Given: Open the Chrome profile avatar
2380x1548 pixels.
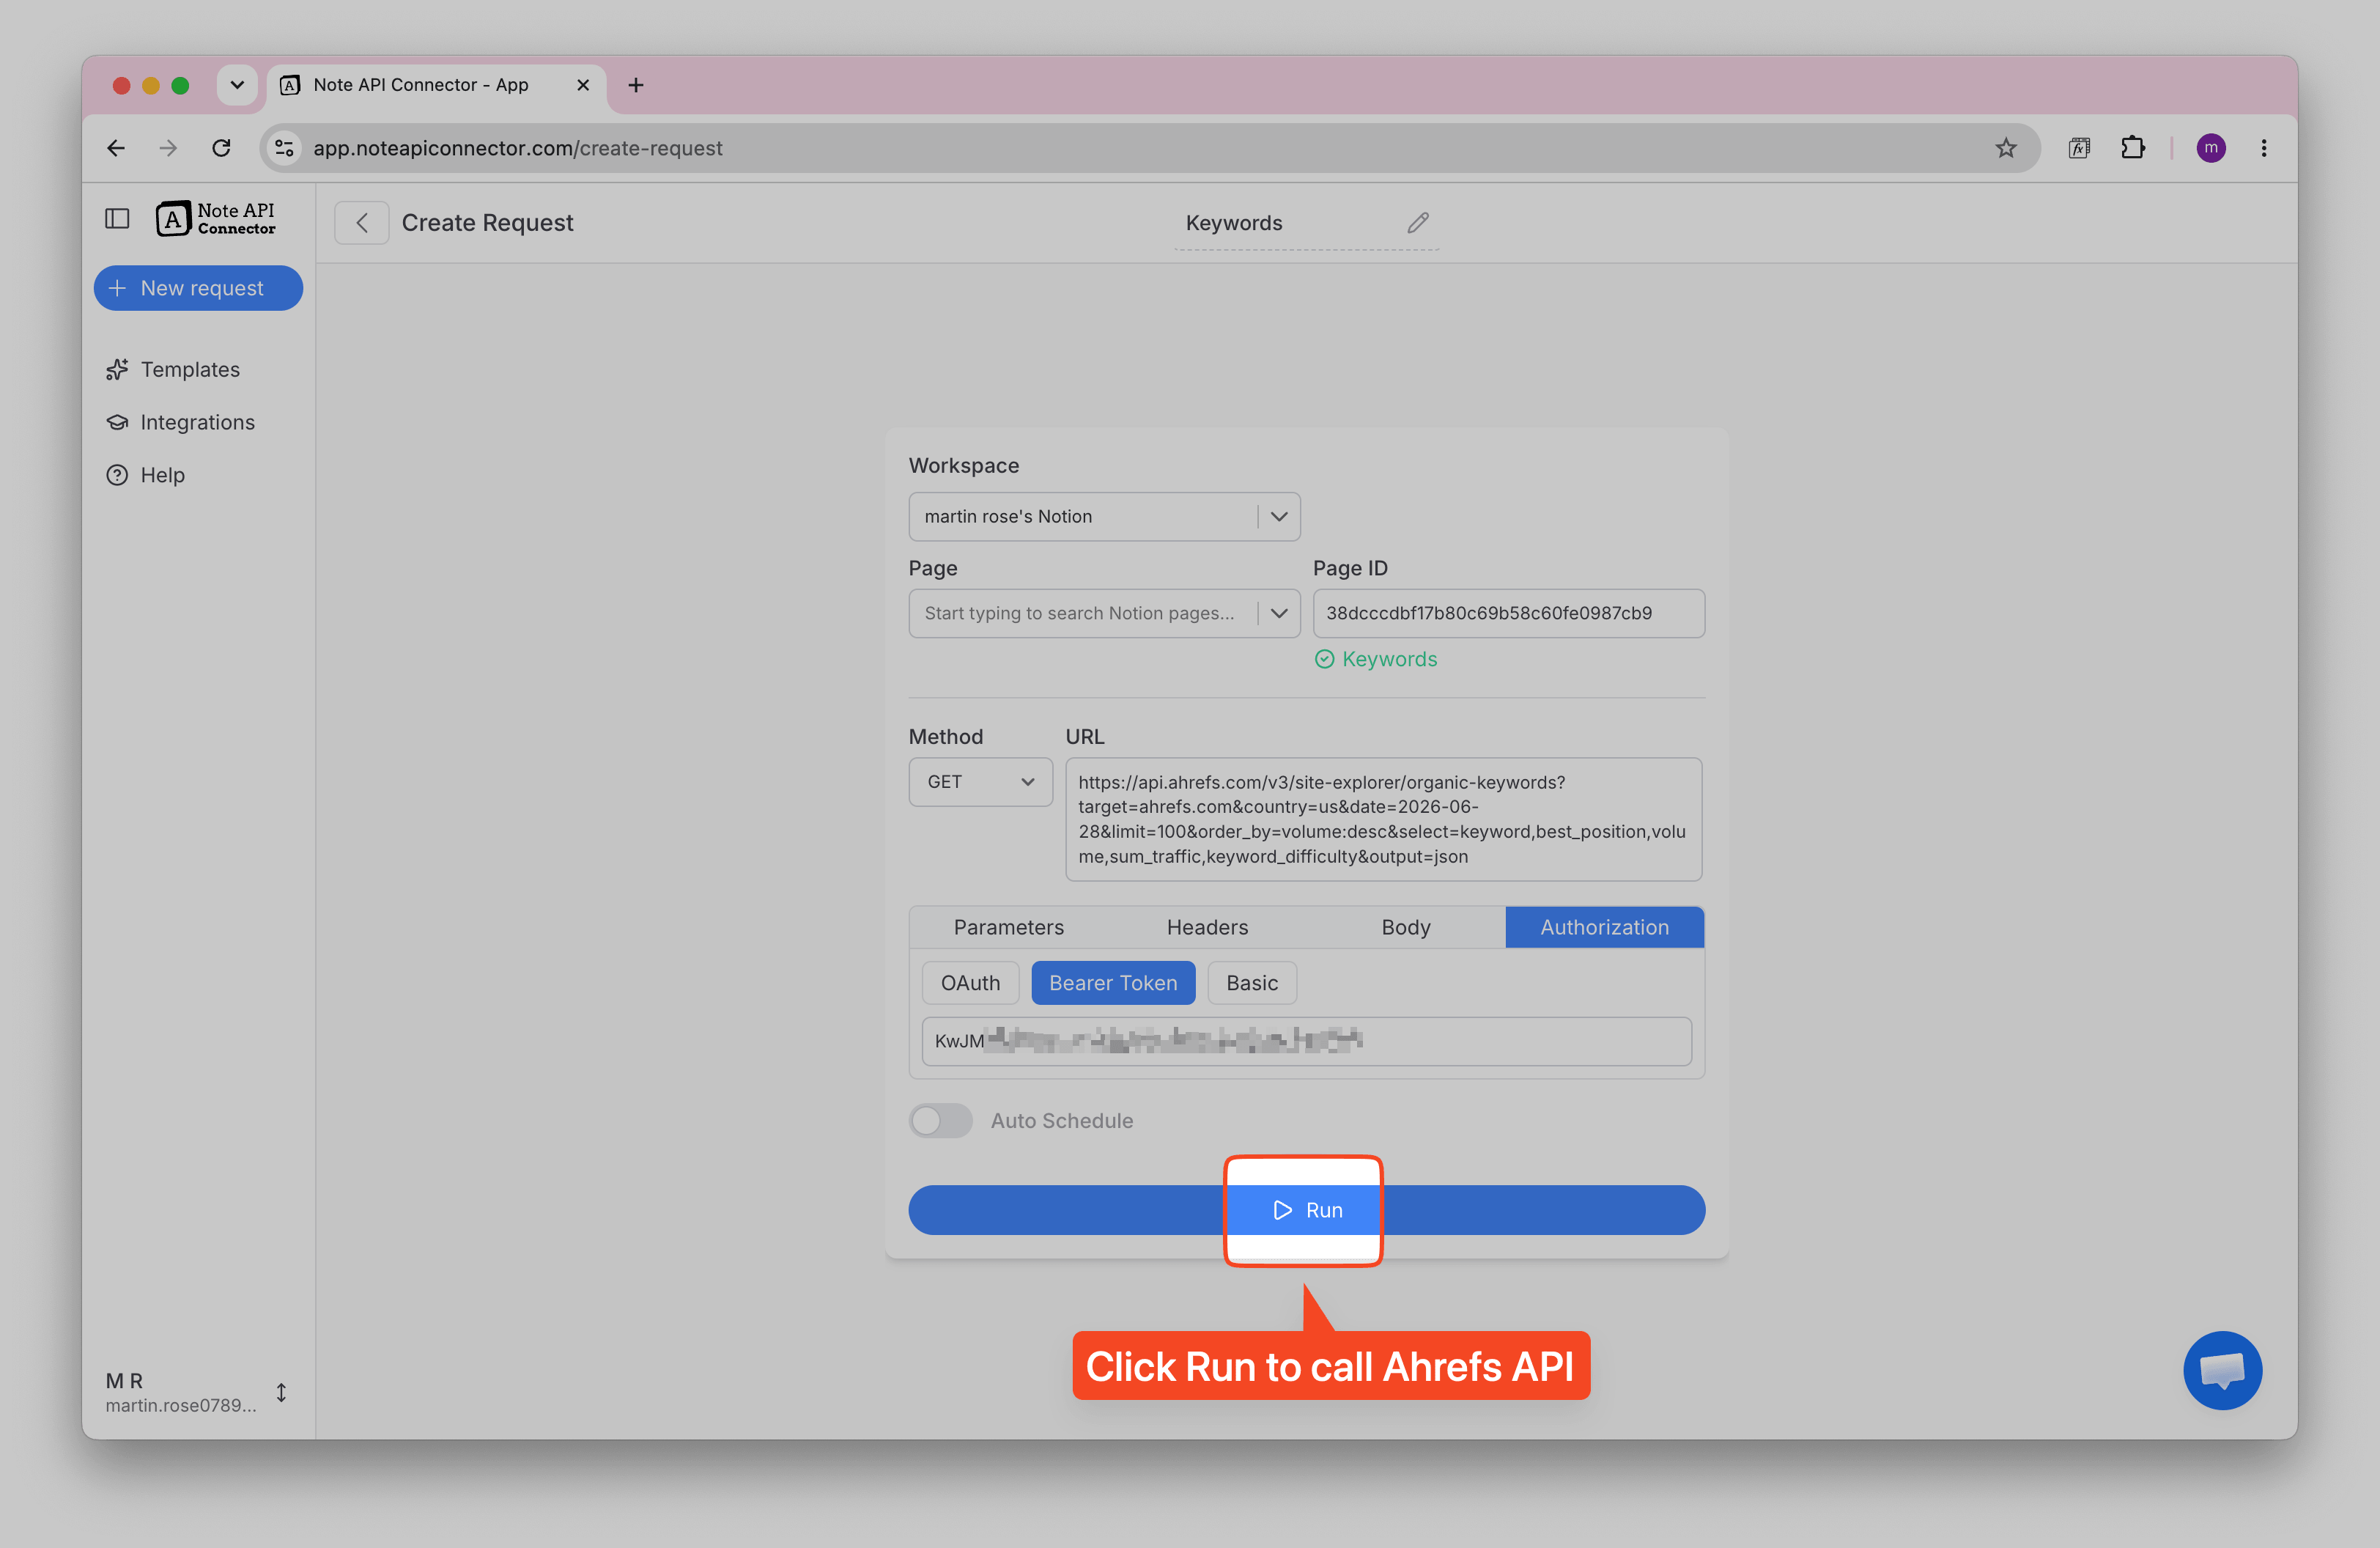Looking at the screenshot, I should tap(2211, 148).
